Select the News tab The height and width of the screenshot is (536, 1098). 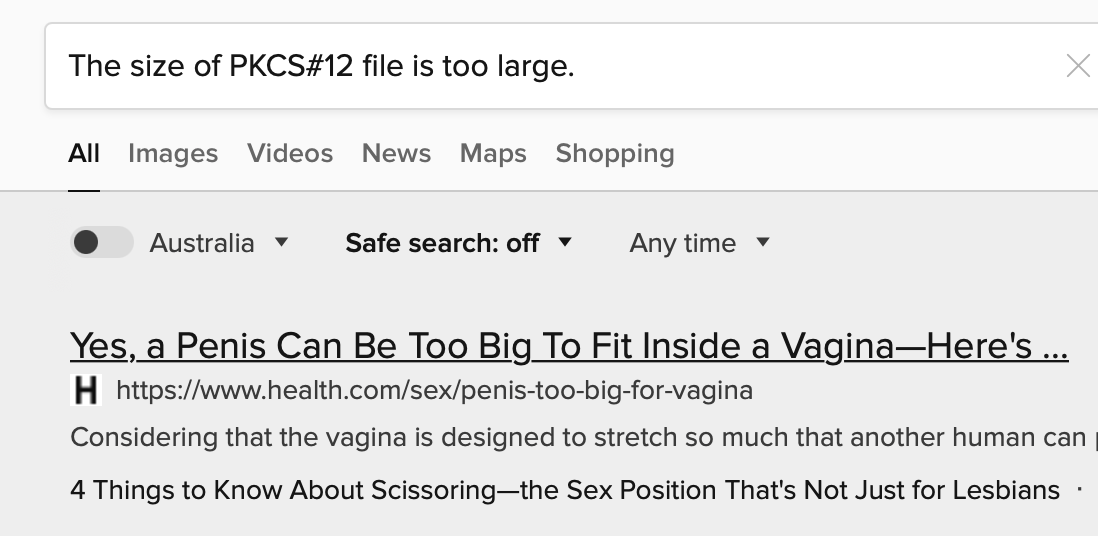(396, 154)
